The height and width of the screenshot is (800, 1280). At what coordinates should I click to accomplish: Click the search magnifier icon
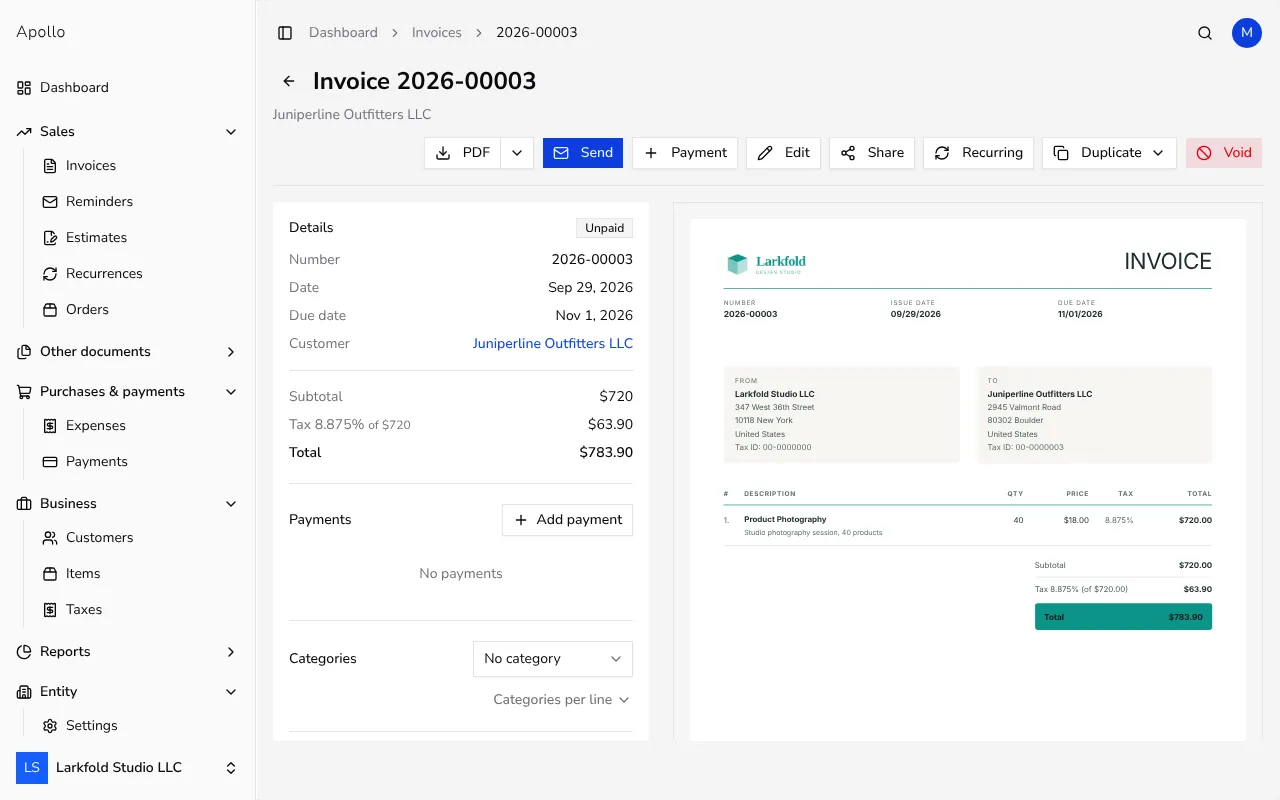pos(1205,33)
